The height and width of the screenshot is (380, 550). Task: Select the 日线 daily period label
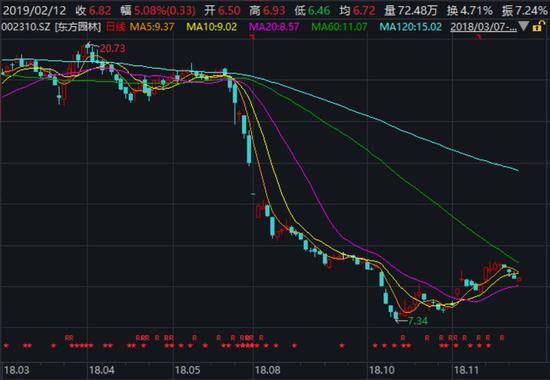[x=115, y=27]
